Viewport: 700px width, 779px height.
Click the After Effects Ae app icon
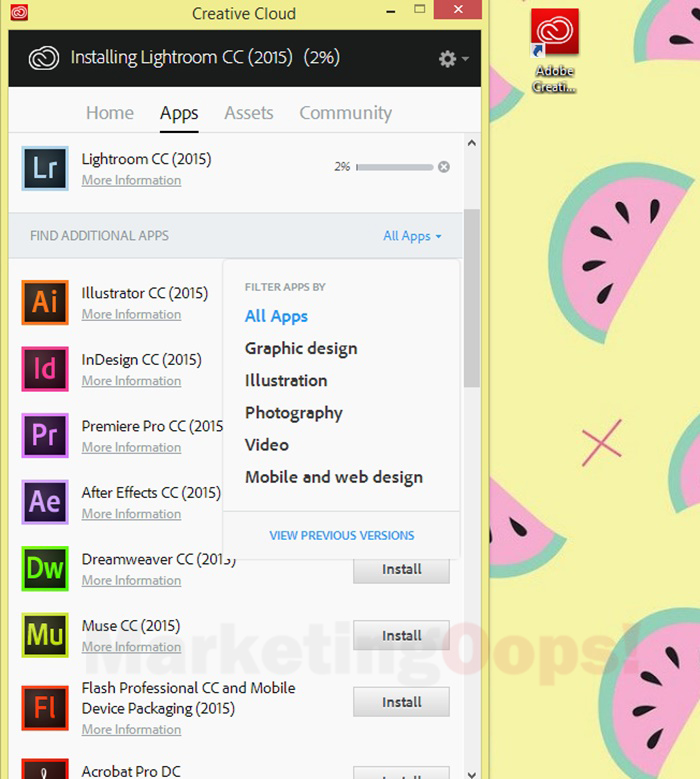tap(45, 502)
